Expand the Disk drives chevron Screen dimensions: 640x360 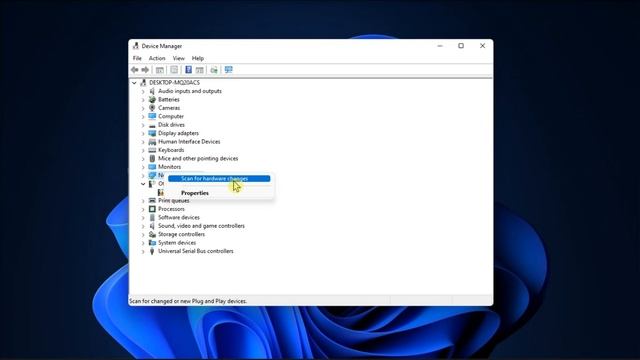pyautogui.click(x=143, y=125)
